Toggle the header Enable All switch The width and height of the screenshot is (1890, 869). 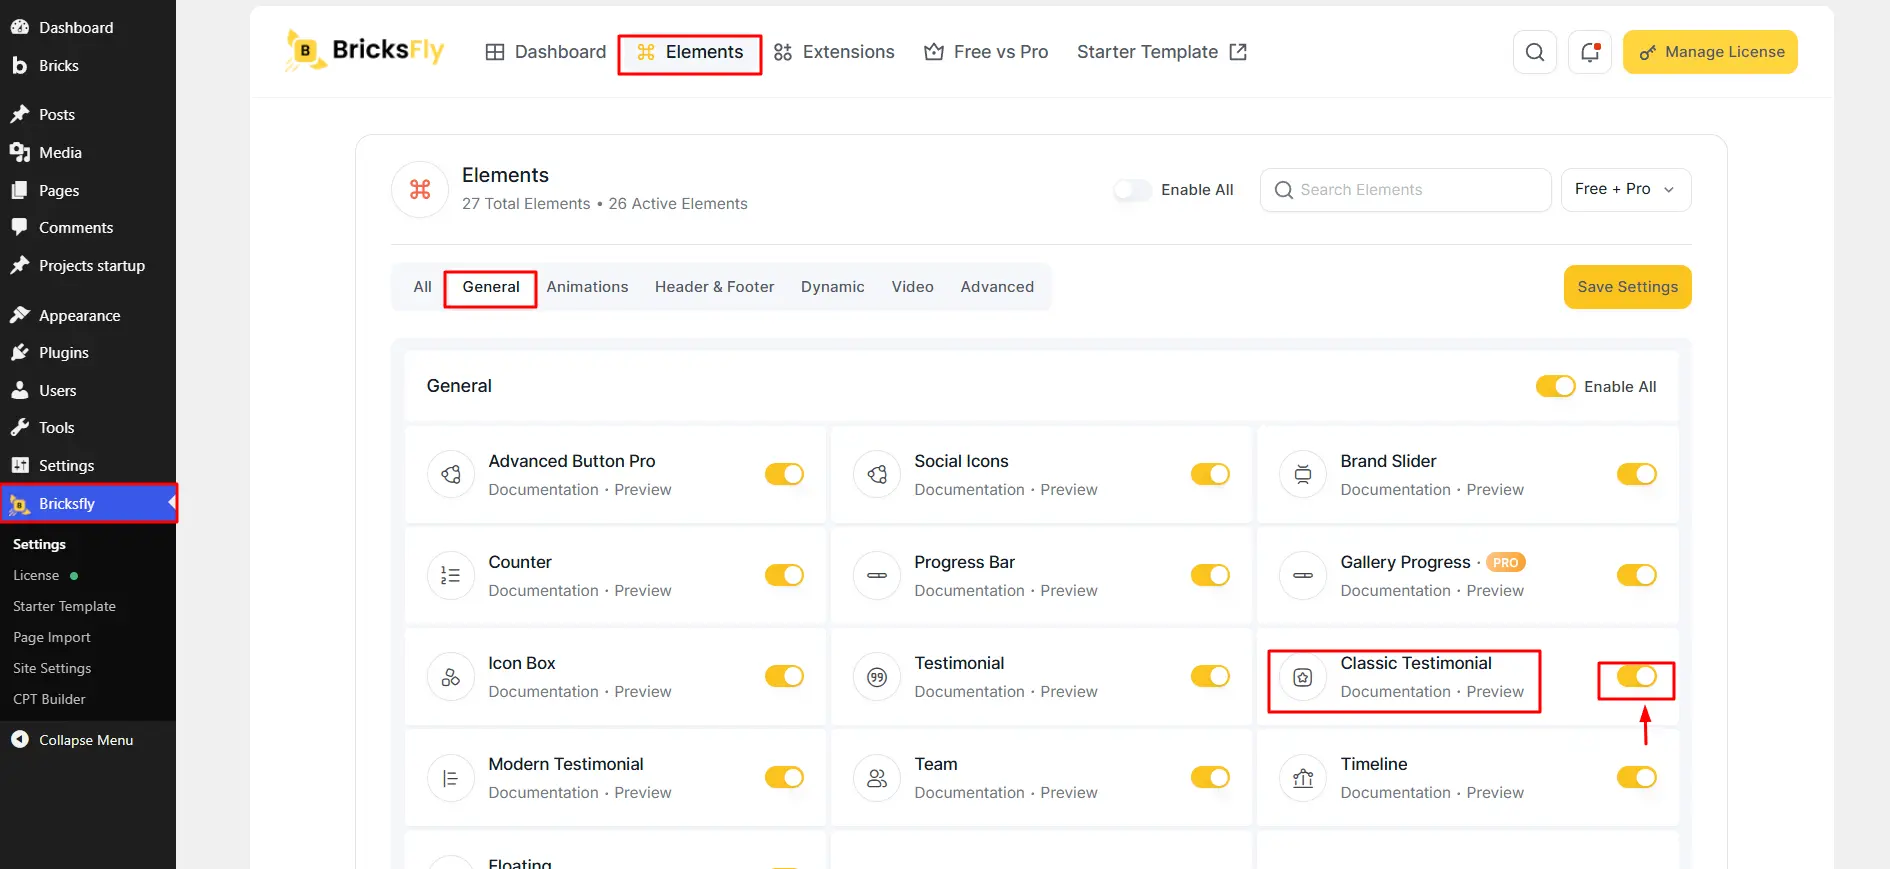pos(1132,189)
